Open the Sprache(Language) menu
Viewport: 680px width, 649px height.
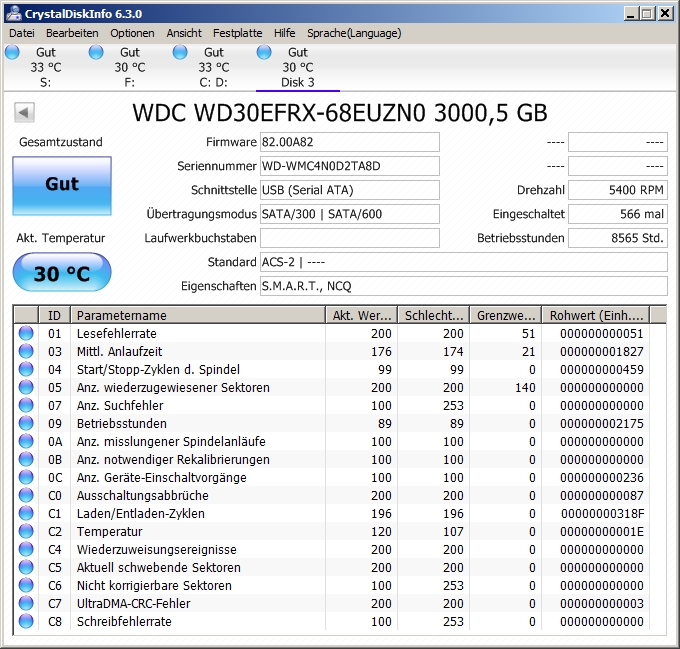coord(354,33)
